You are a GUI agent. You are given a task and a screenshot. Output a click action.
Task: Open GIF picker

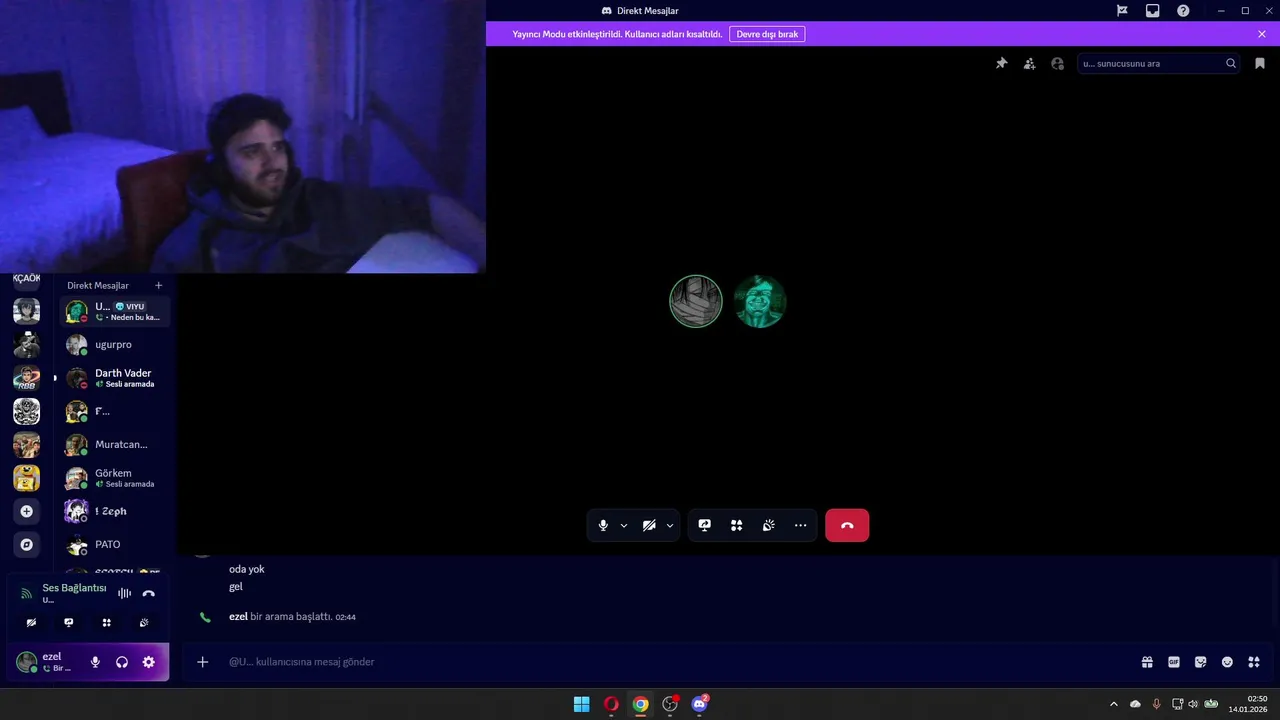tap(1174, 662)
